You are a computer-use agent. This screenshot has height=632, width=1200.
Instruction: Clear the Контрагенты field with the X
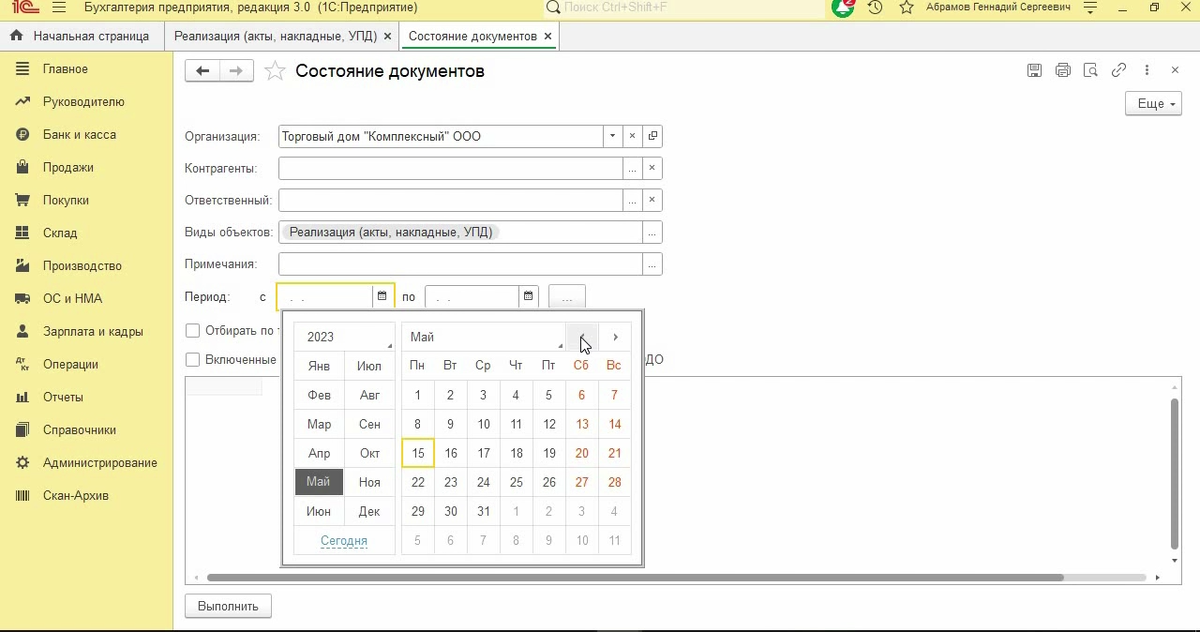coord(652,168)
